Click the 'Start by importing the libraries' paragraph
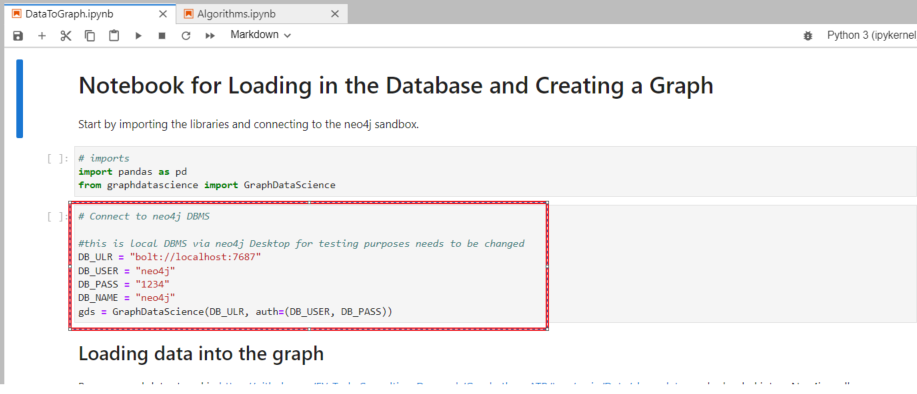 point(249,125)
